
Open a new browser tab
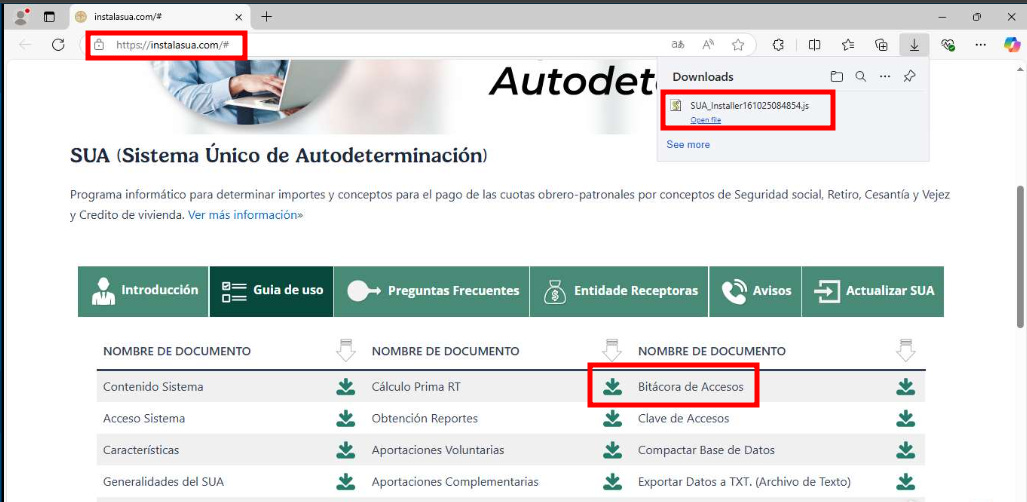point(267,17)
